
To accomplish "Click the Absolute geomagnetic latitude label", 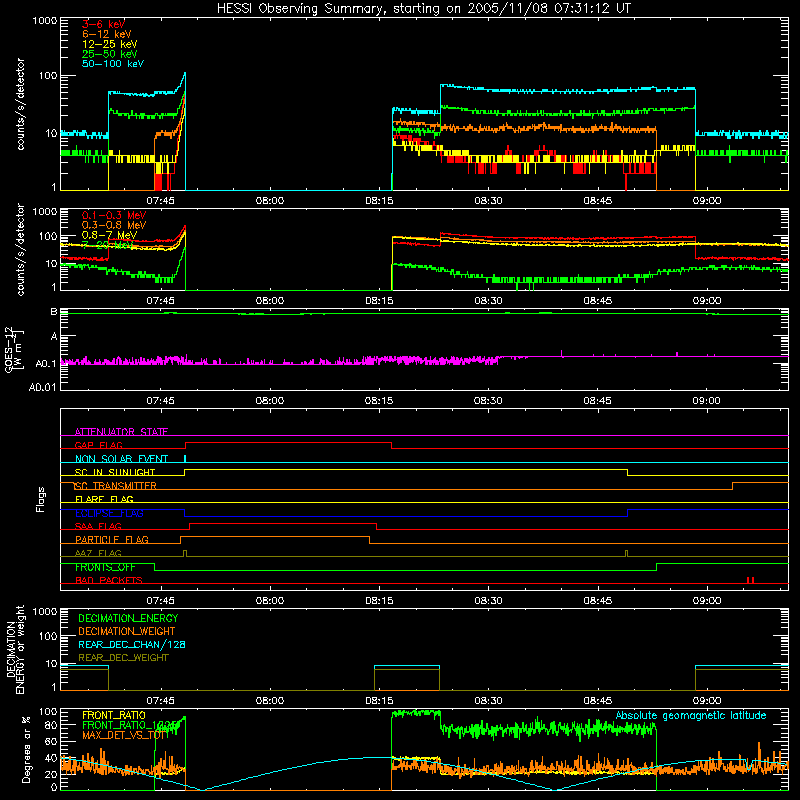I will click(691, 715).
